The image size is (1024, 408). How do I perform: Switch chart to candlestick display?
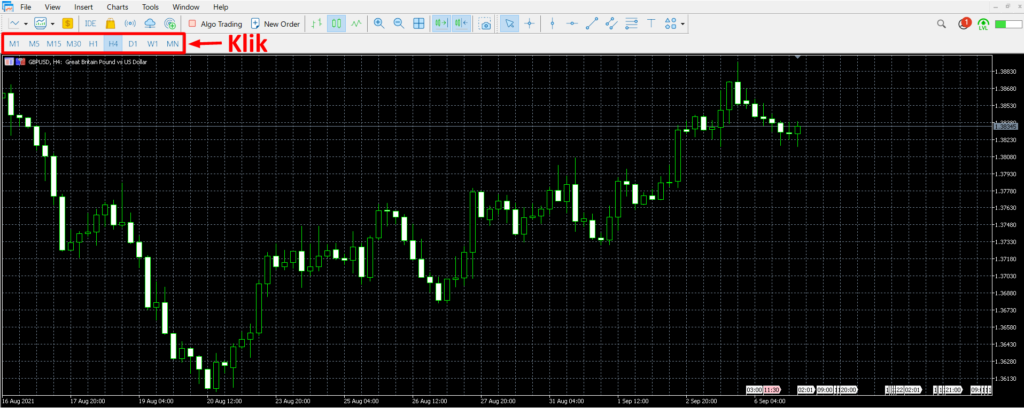(x=337, y=23)
